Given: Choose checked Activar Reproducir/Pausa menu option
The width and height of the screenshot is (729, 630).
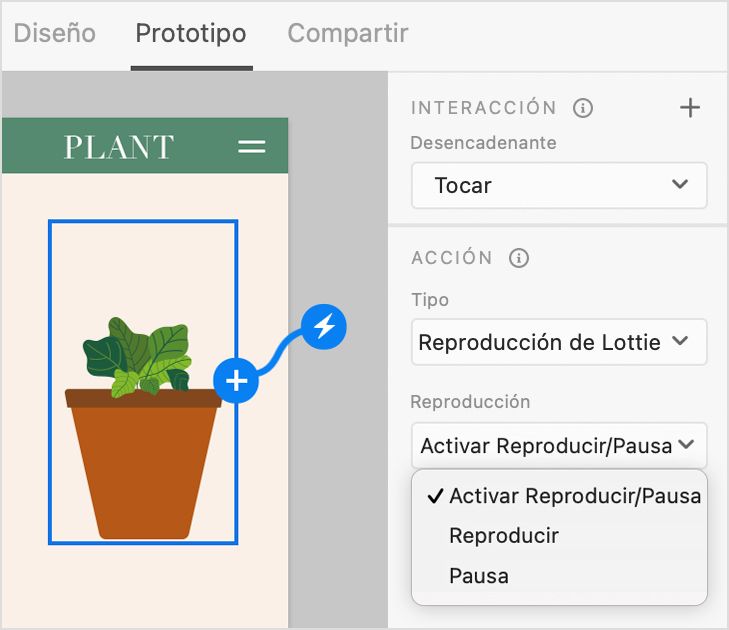Looking at the screenshot, I should click(x=559, y=496).
